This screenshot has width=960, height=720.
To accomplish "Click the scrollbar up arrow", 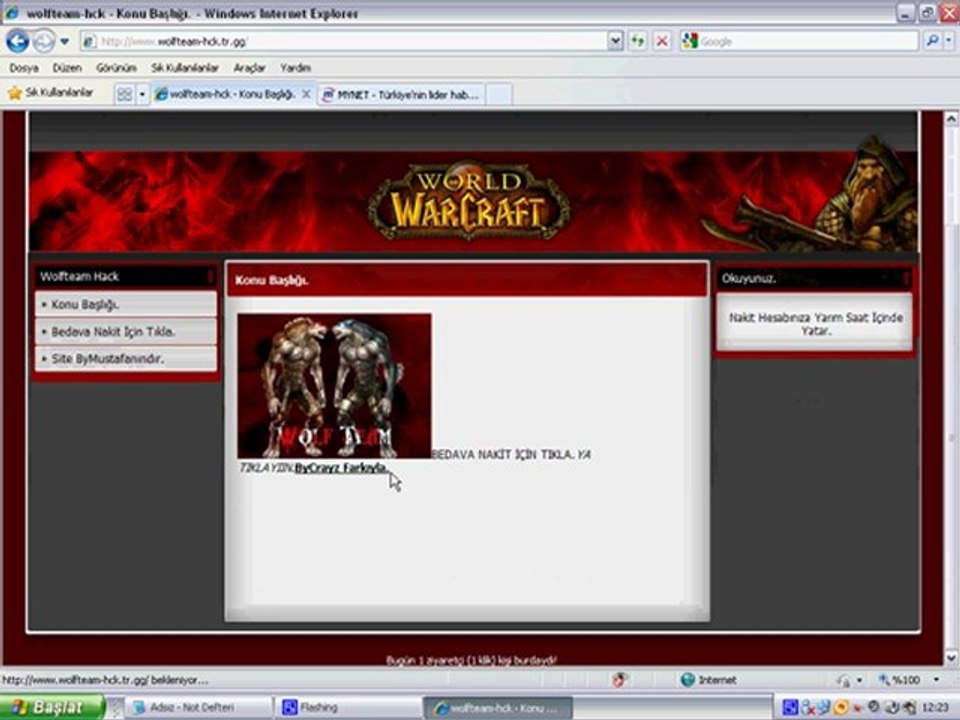I will [951, 119].
